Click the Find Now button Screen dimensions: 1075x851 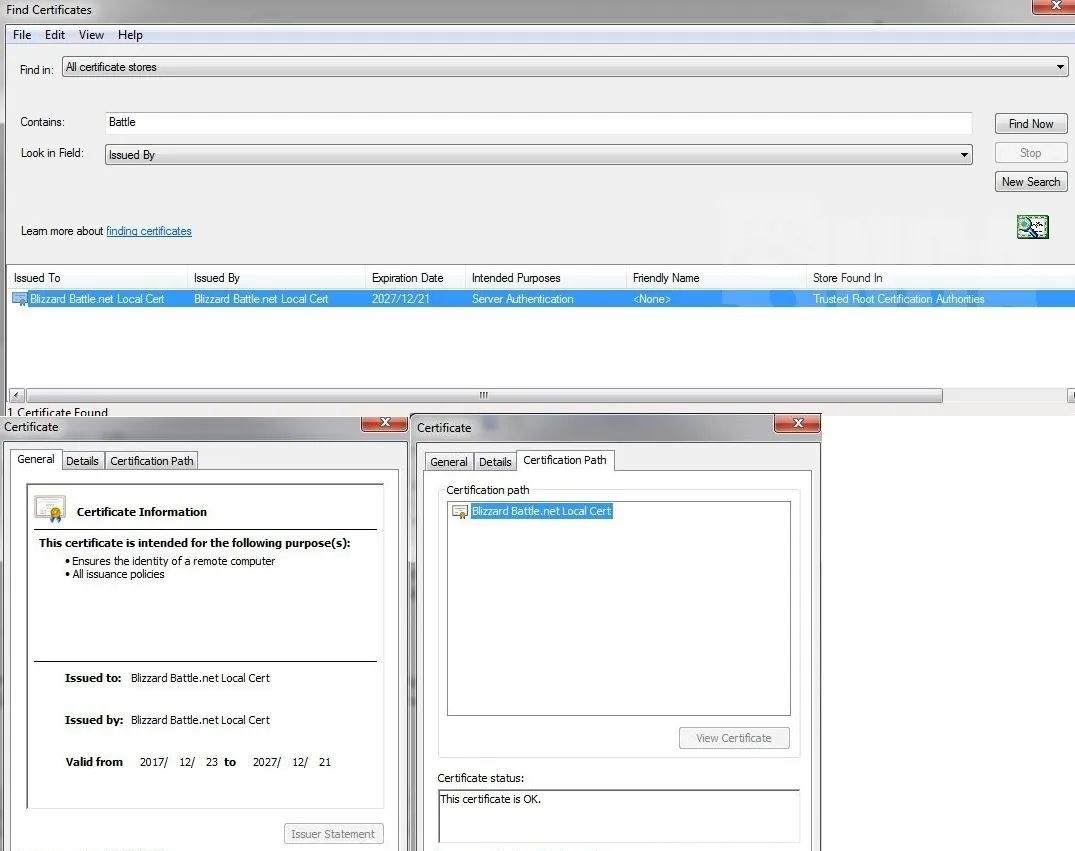pyautogui.click(x=1031, y=124)
